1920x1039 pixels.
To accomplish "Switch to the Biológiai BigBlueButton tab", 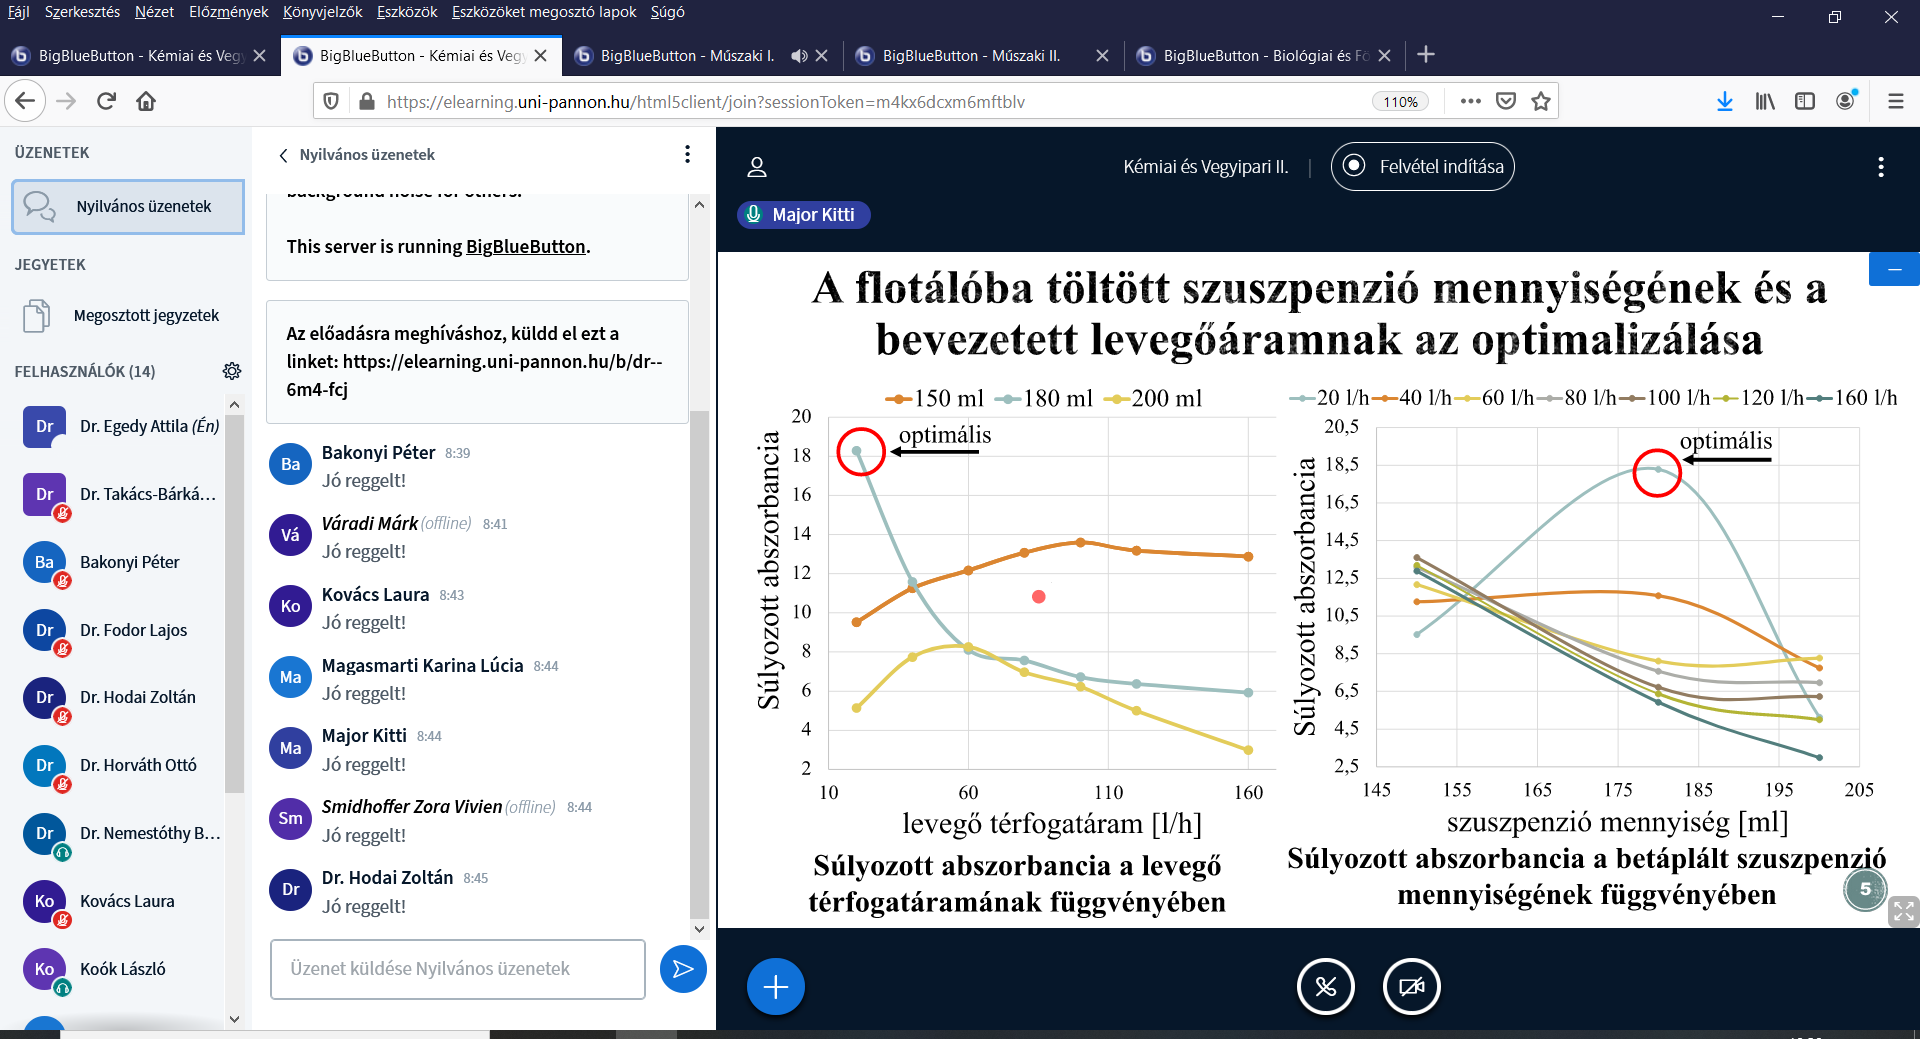I will (1264, 56).
